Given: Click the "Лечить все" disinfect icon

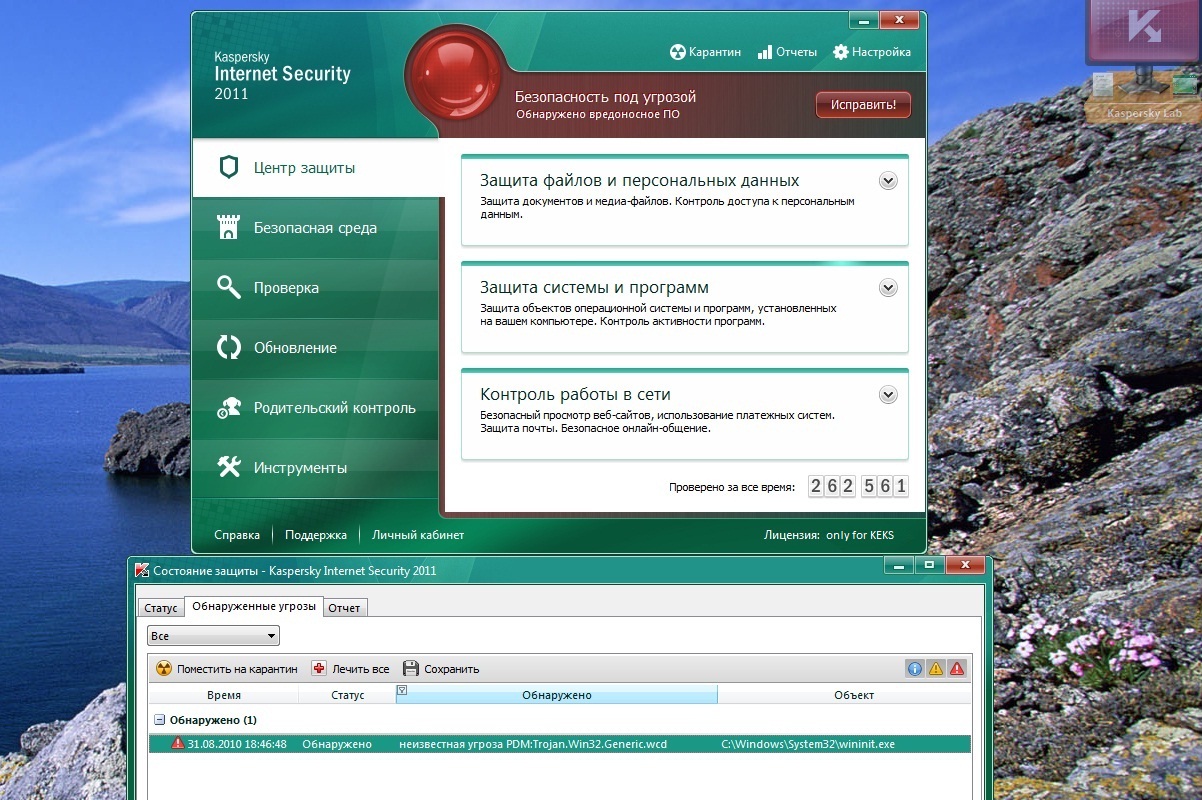Looking at the screenshot, I should pyautogui.click(x=319, y=669).
